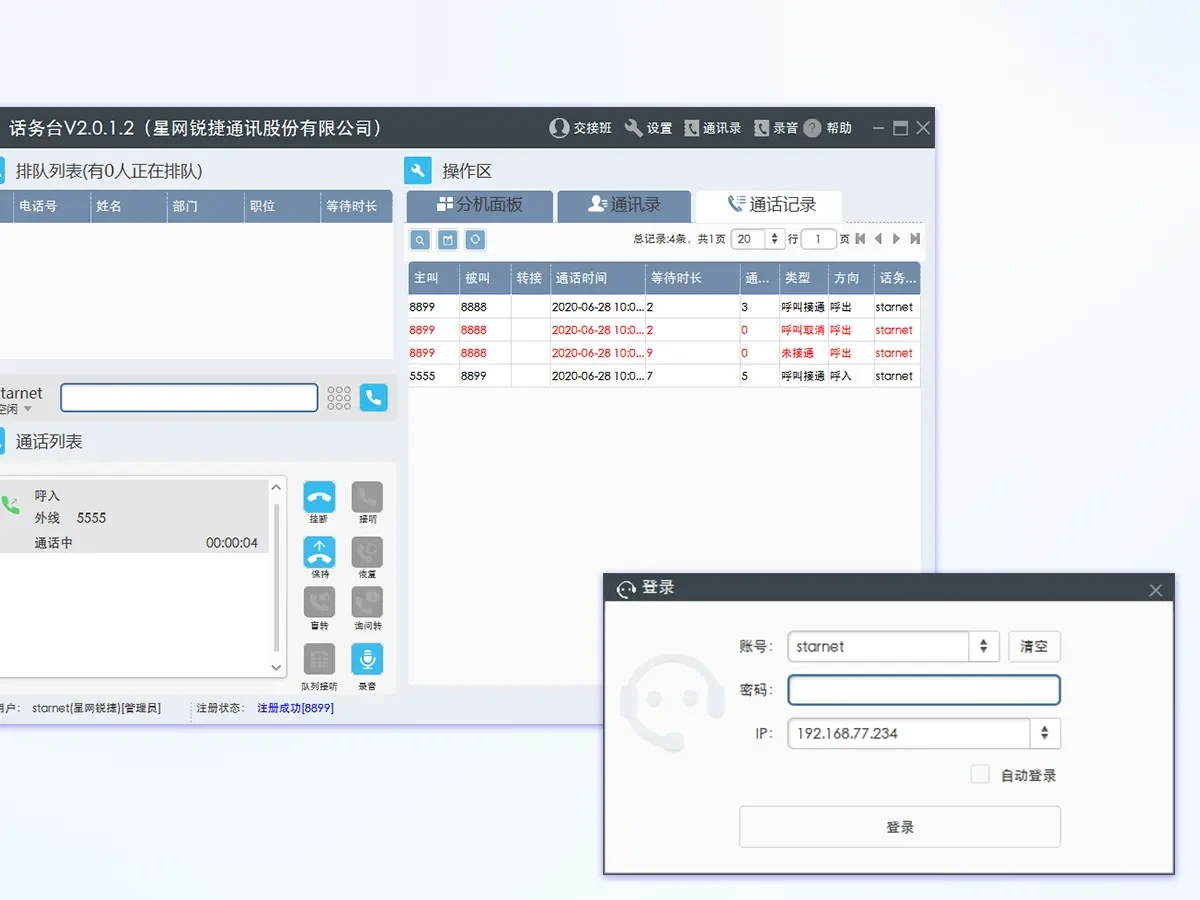Switch to the 通话记录 tab

coord(769,206)
